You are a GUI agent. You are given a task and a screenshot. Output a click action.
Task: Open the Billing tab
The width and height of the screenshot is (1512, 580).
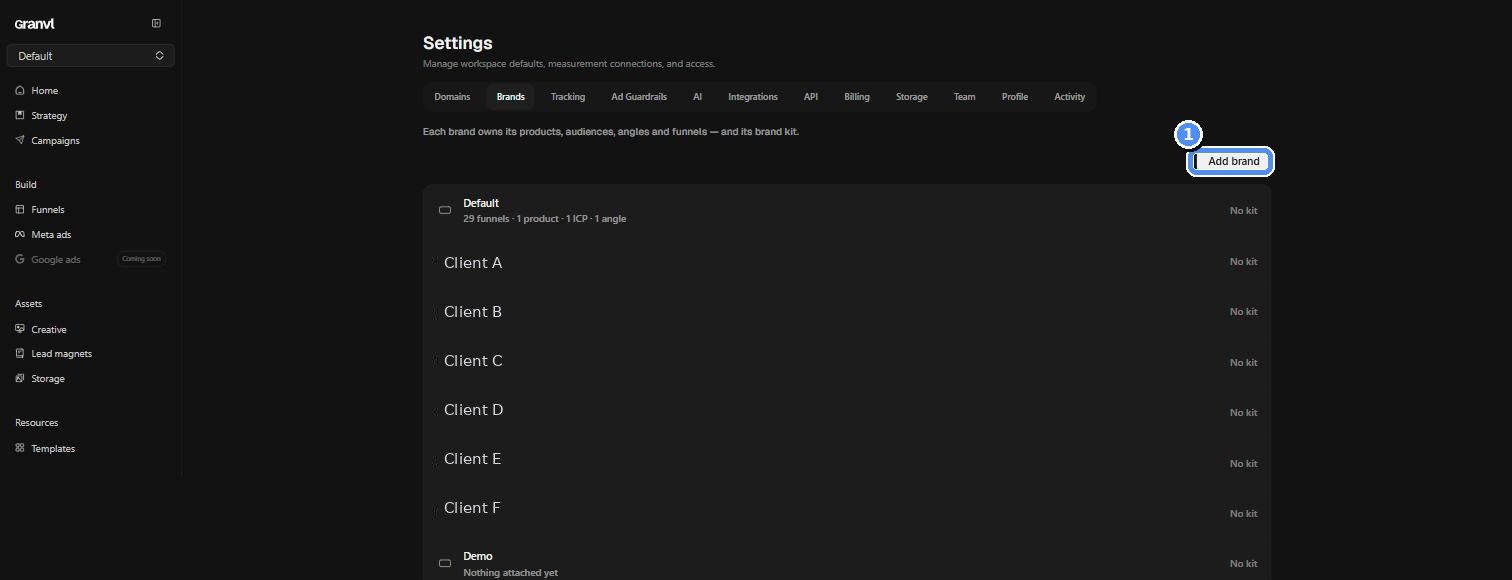pyautogui.click(x=857, y=97)
